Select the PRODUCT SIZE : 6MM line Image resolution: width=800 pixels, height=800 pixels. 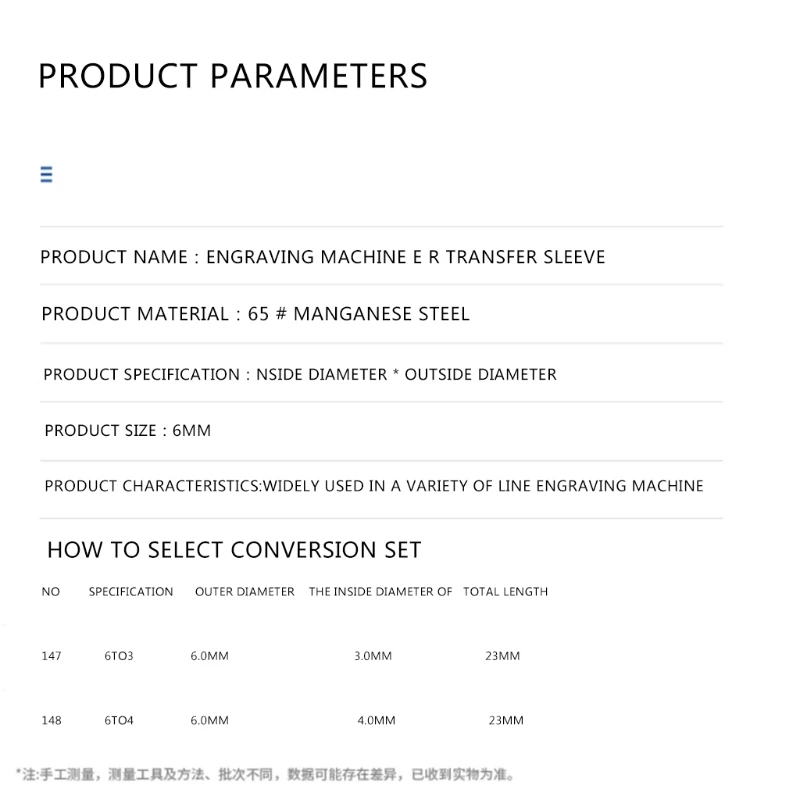coord(127,430)
